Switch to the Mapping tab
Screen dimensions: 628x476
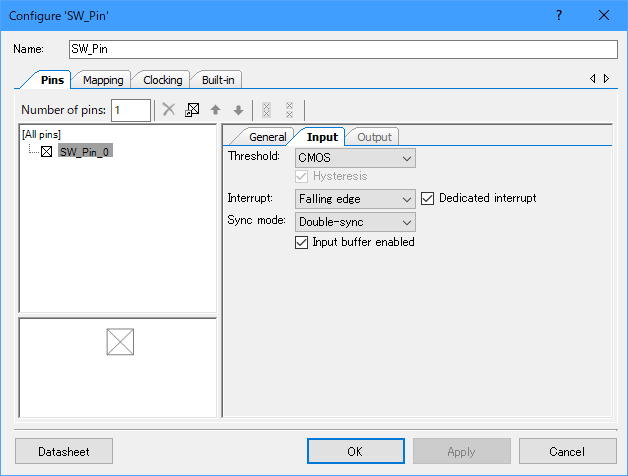(x=103, y=80)
